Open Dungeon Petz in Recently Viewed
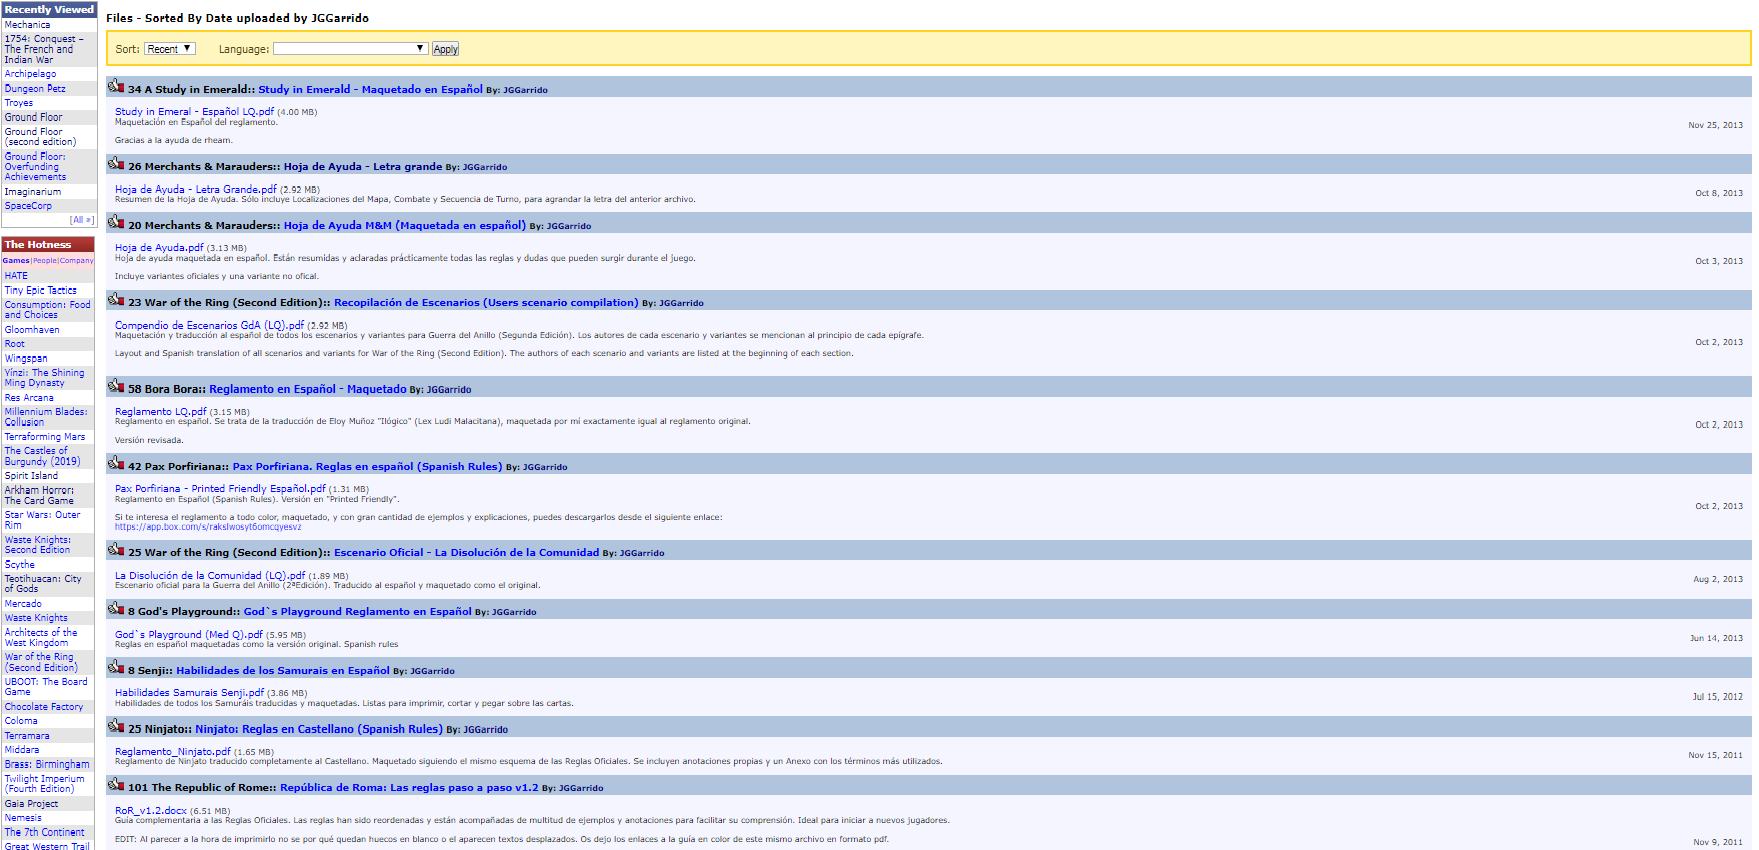The height and width of the screenshot is (850, 1759). (35, 89)
